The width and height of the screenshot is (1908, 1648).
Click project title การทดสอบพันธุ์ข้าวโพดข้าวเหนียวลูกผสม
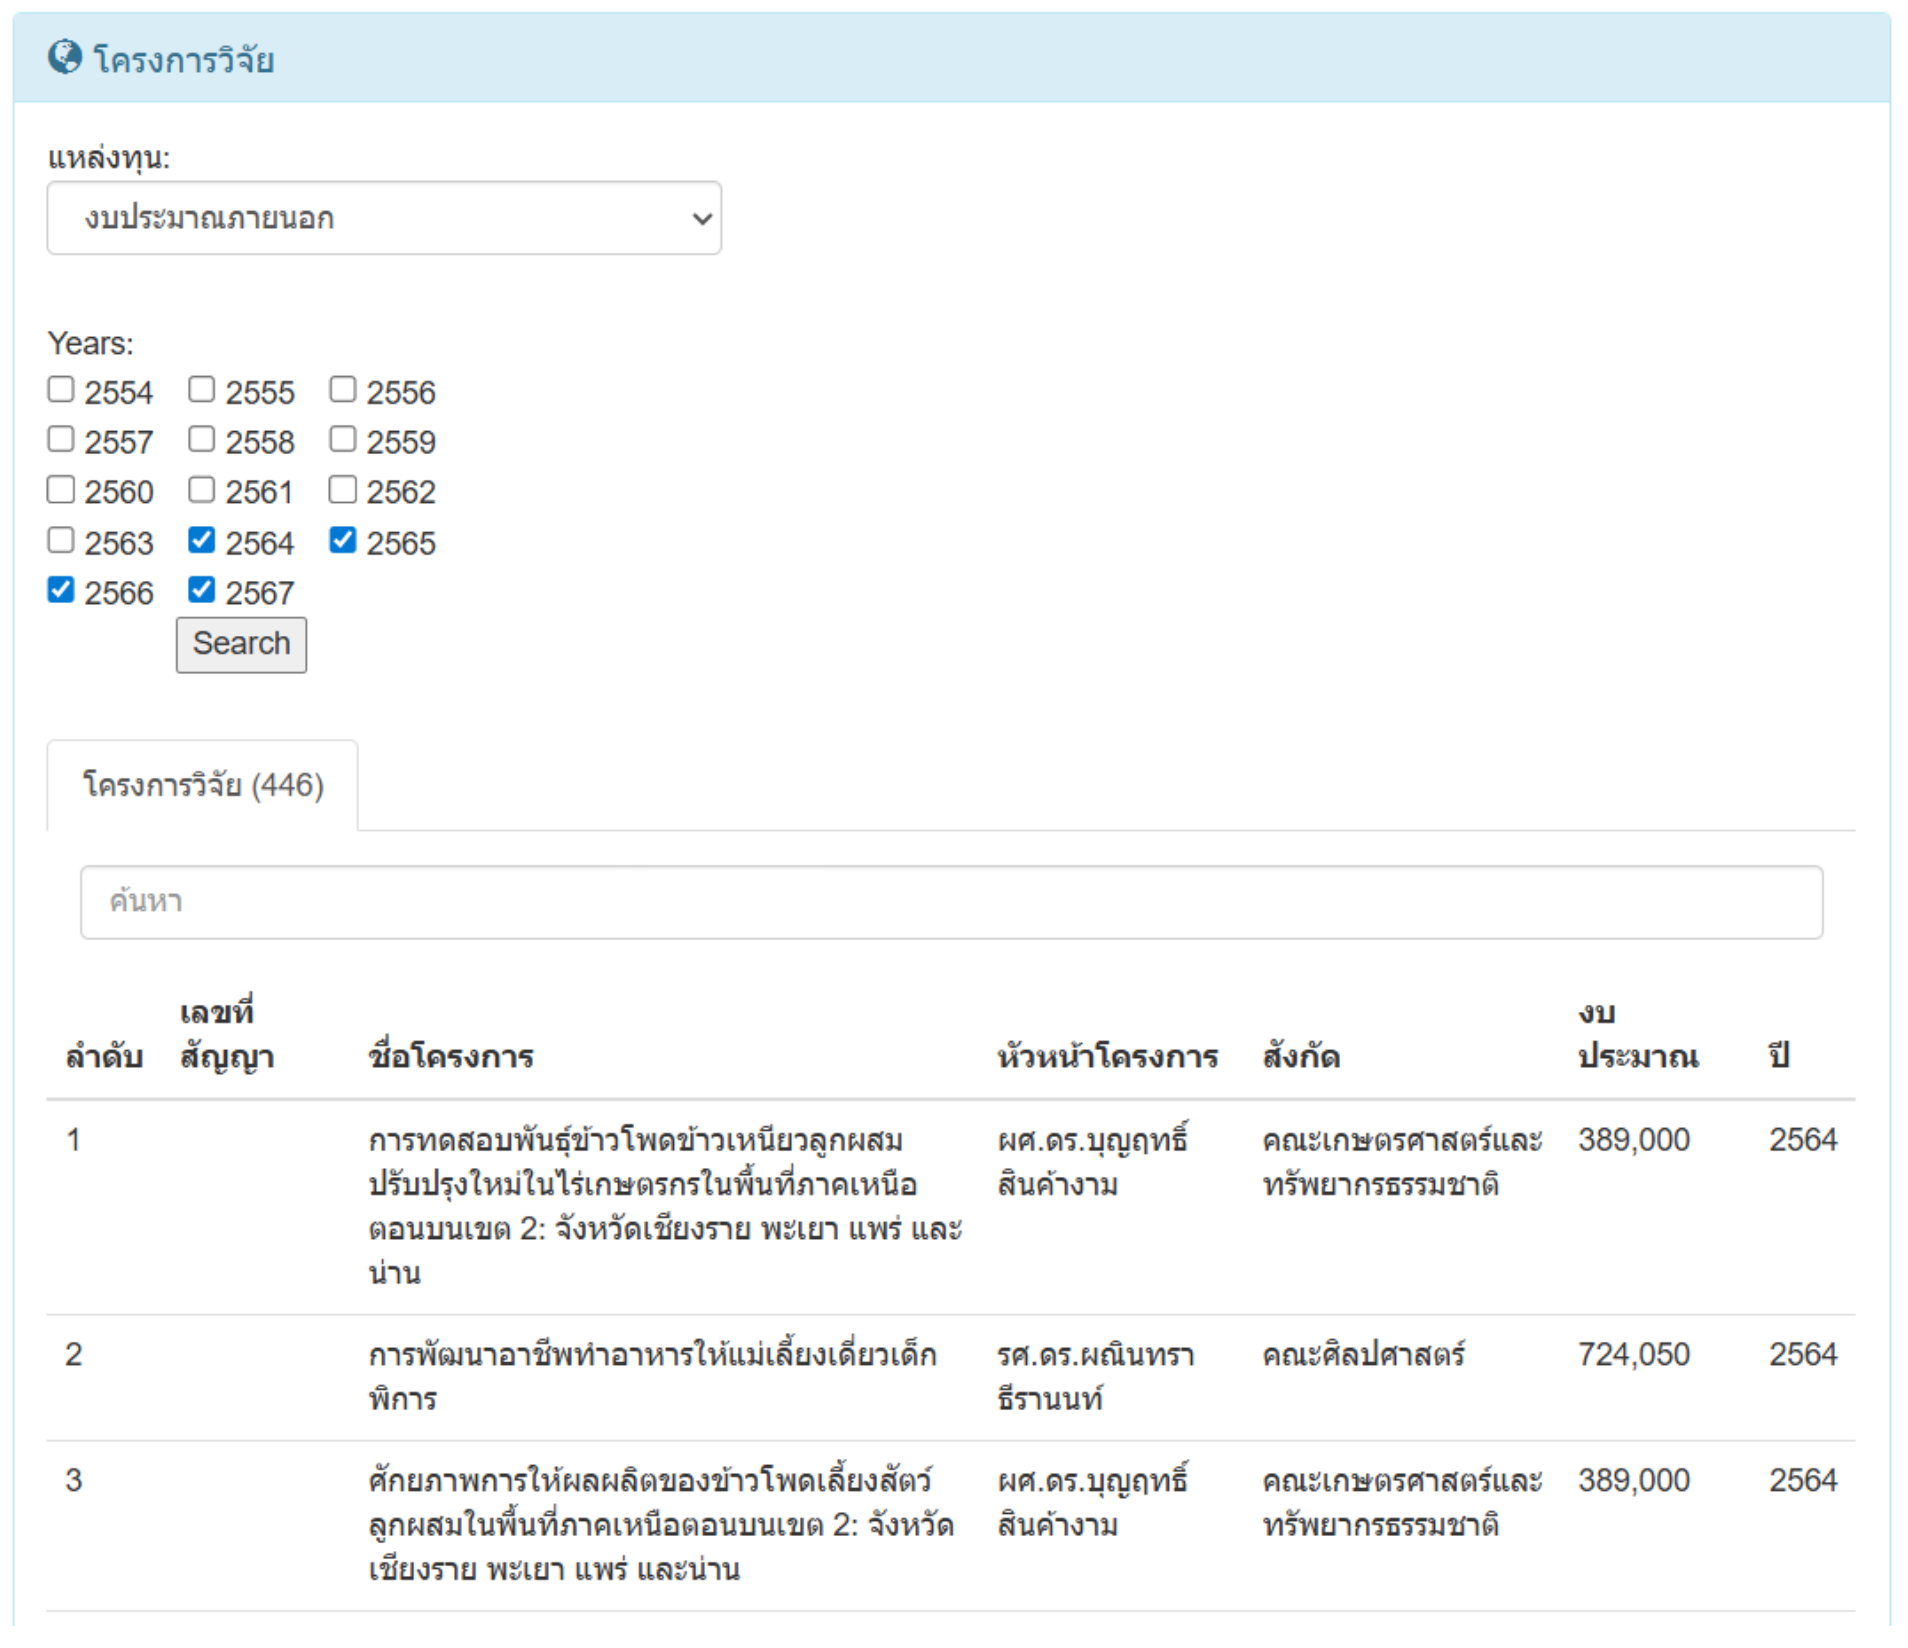coord(665,1207)
